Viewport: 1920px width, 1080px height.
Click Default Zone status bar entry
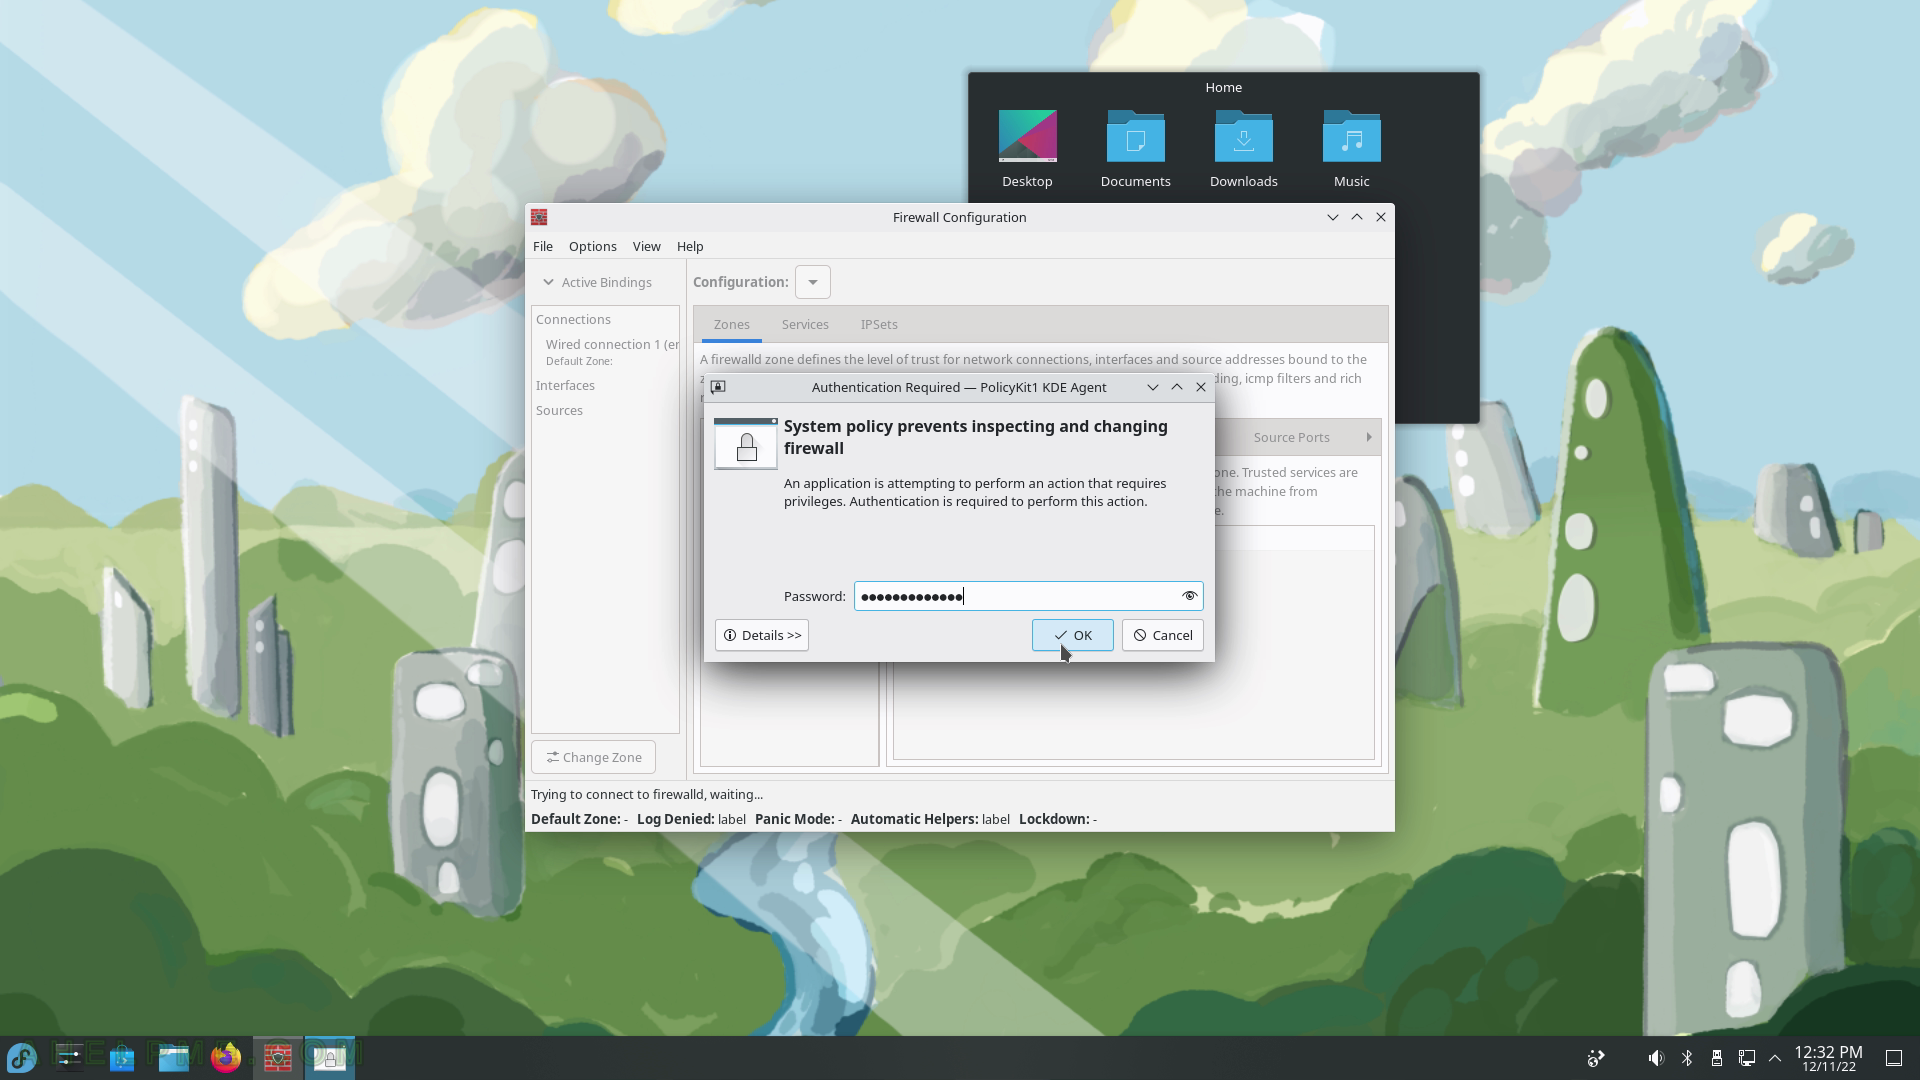(579, 819)
